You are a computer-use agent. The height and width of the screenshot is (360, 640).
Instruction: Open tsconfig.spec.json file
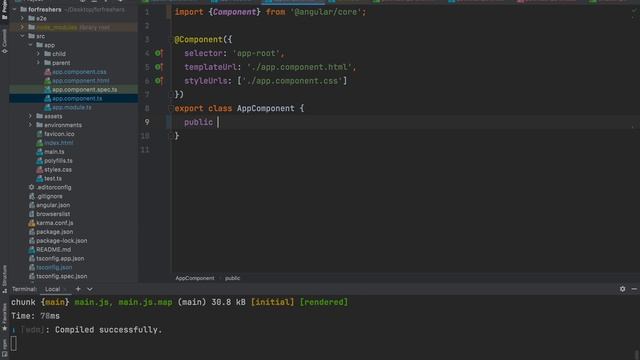(x=61, y=276)
